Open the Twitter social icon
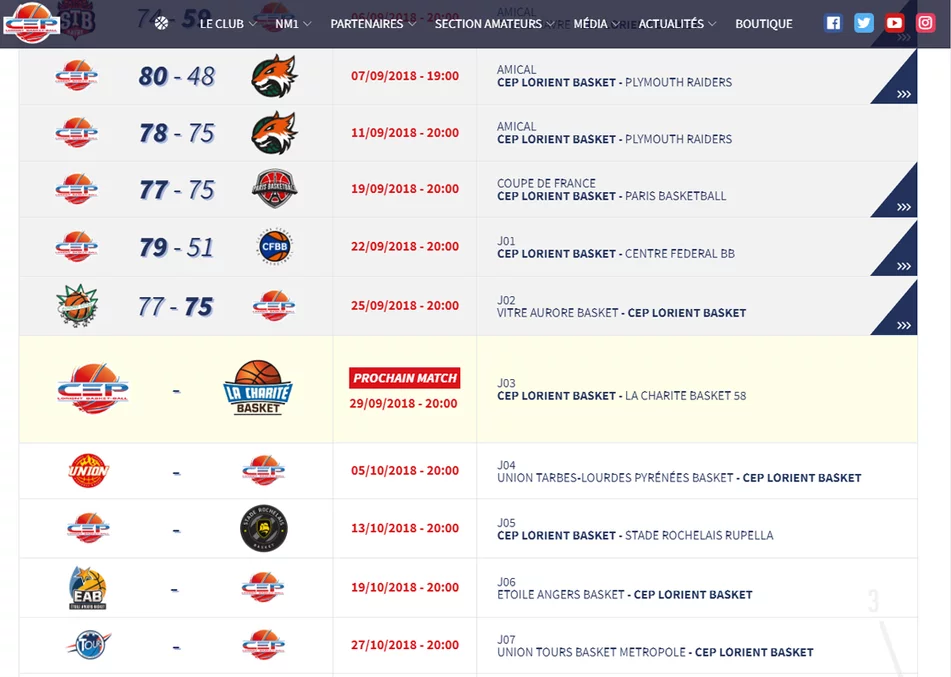This screenshot has height=677, width=951. [x=864, y=23]
